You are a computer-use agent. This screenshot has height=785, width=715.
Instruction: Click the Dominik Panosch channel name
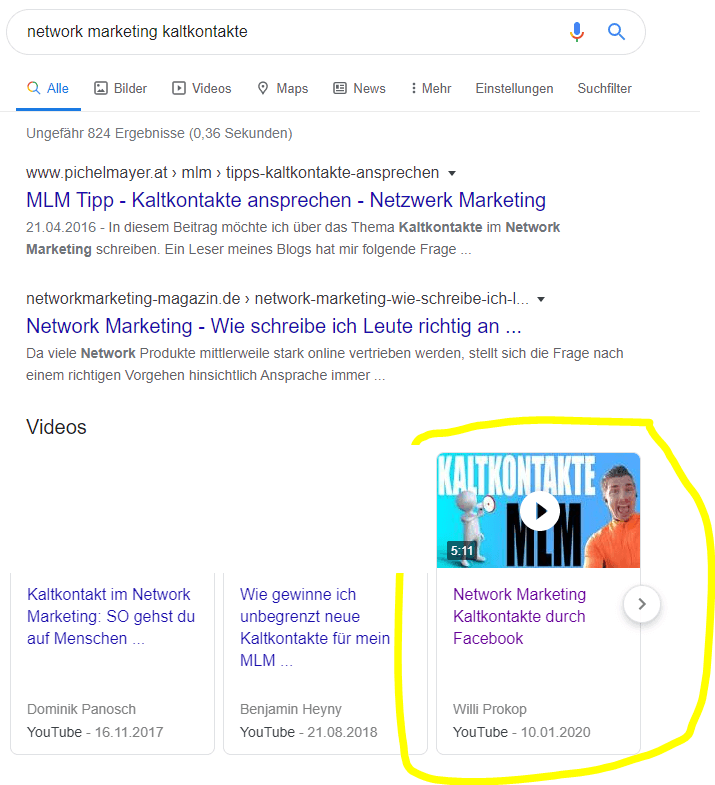tap(81, 709)
